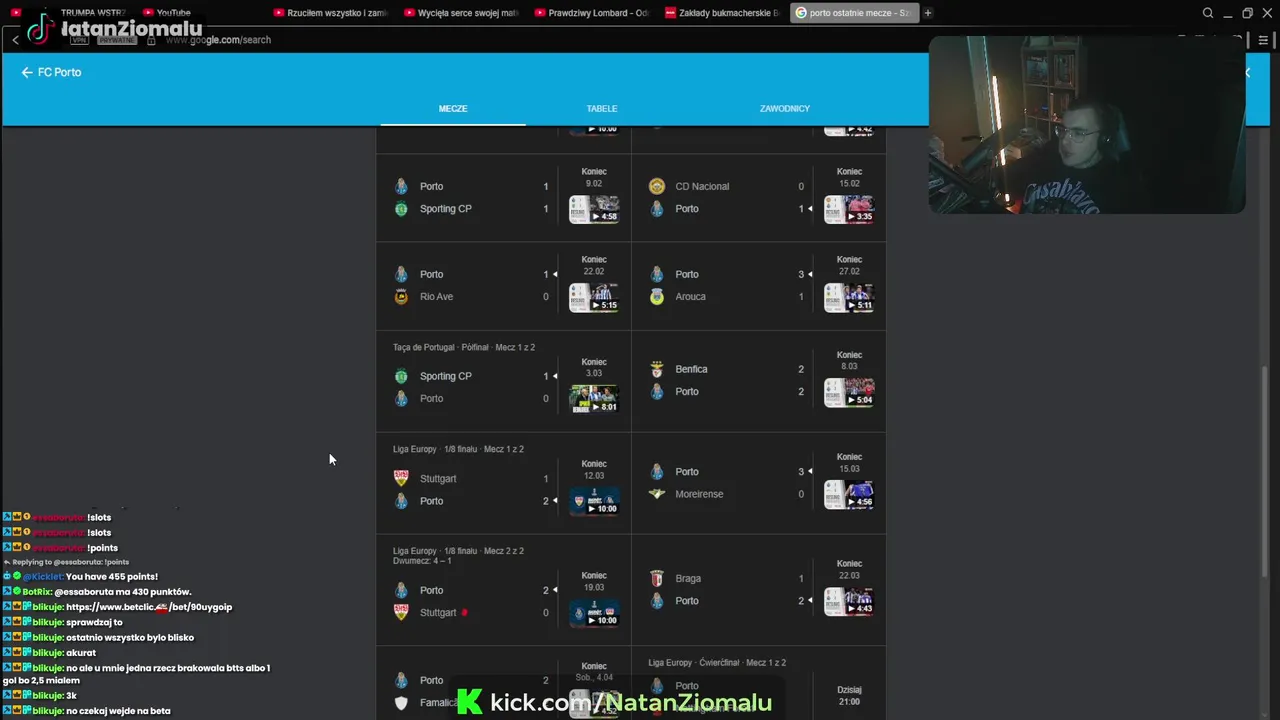Click Porto crest in Porto vs Moreirense
The width and height of the screenshot is (1280, 720).
coord(657,471)
